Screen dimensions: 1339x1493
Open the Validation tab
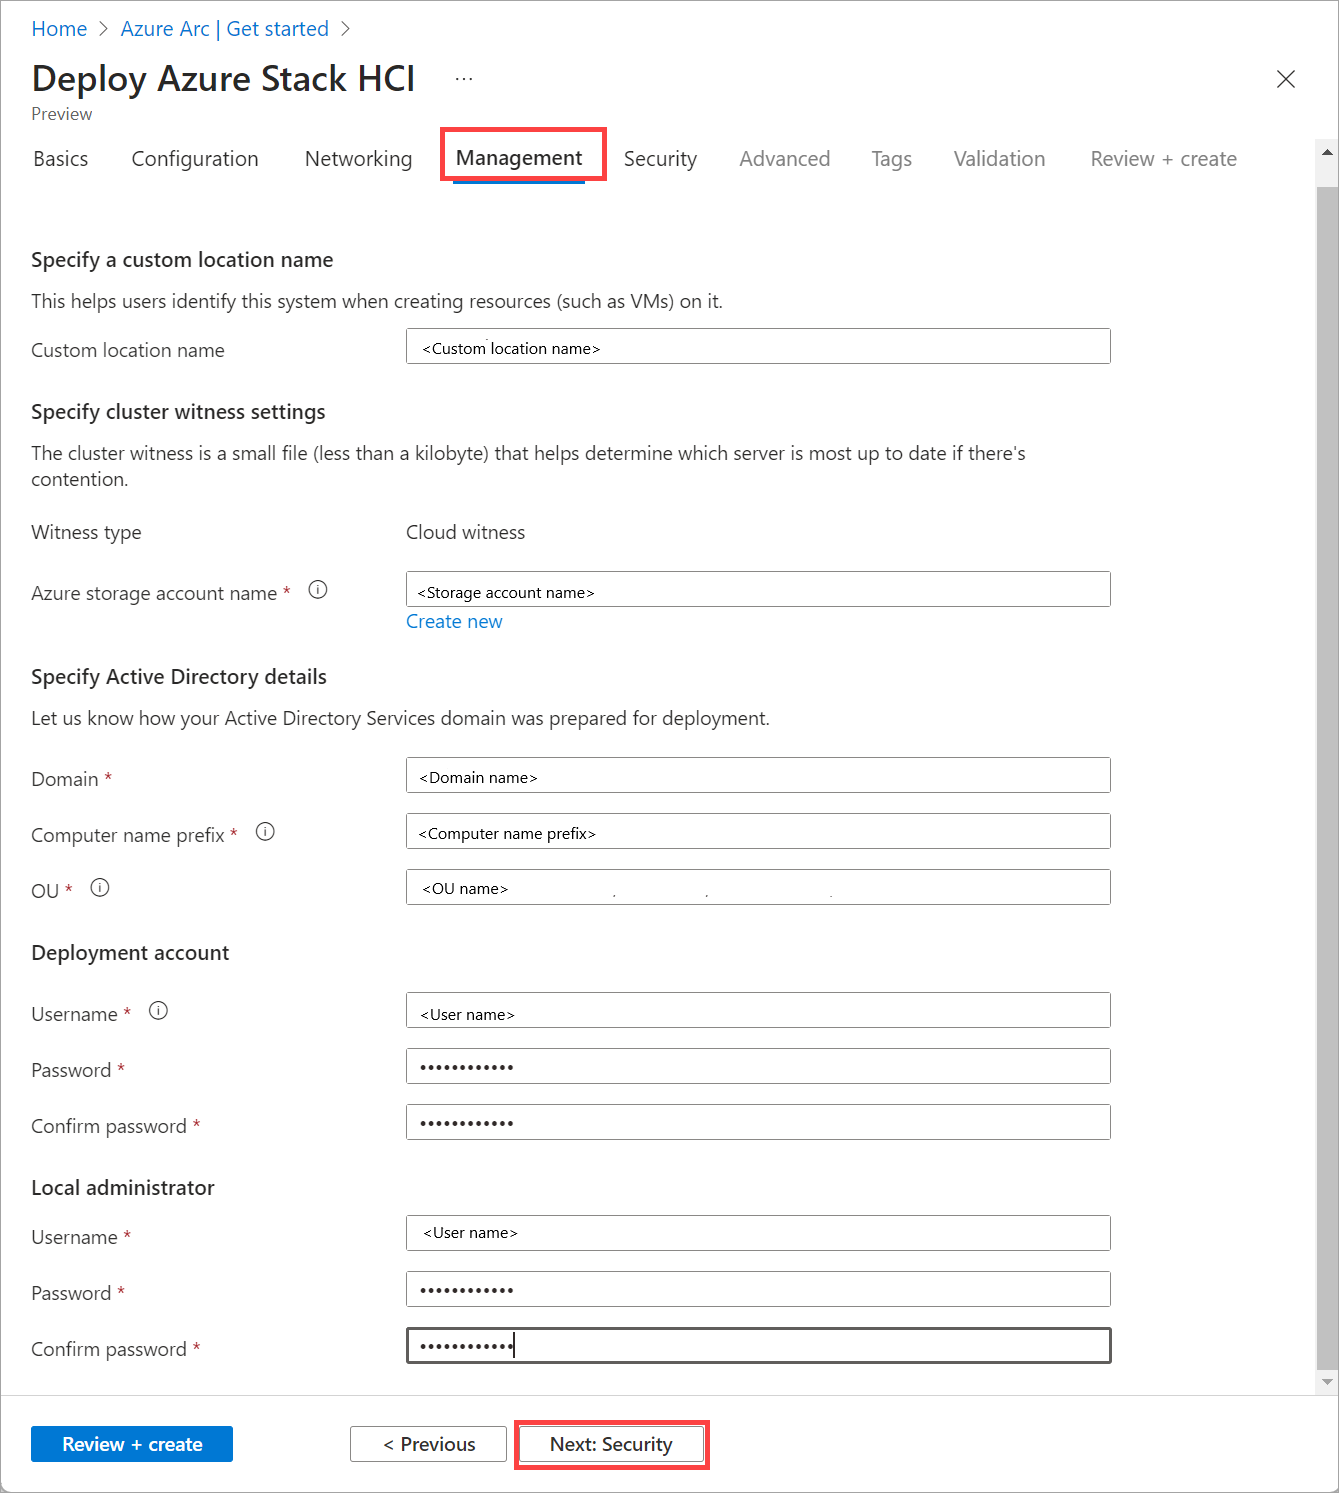[999, 159]
